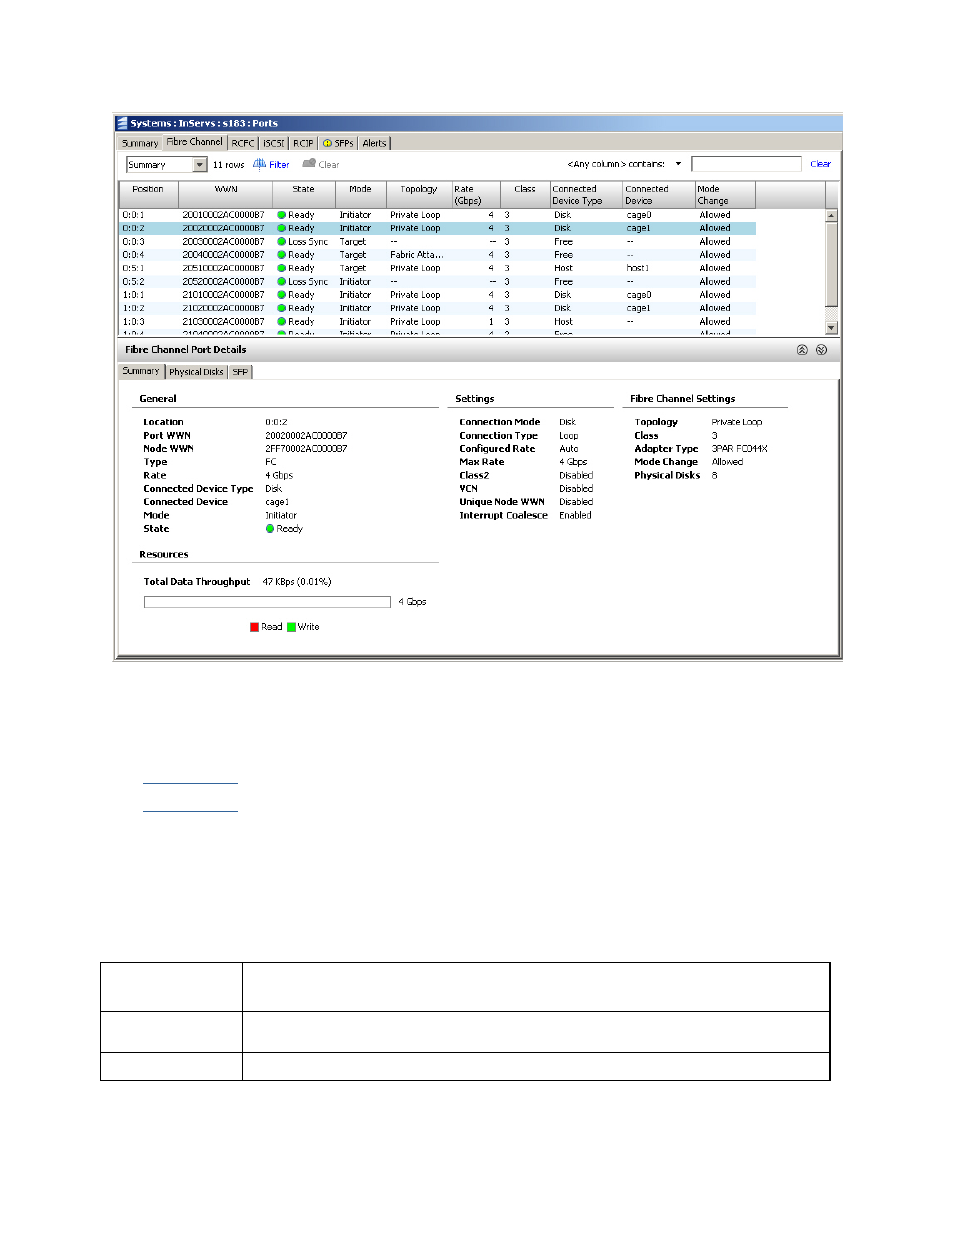The image size is (954, 1235).
Task: Click the green State Ready icon in General
Action: [x=270, y=529]
